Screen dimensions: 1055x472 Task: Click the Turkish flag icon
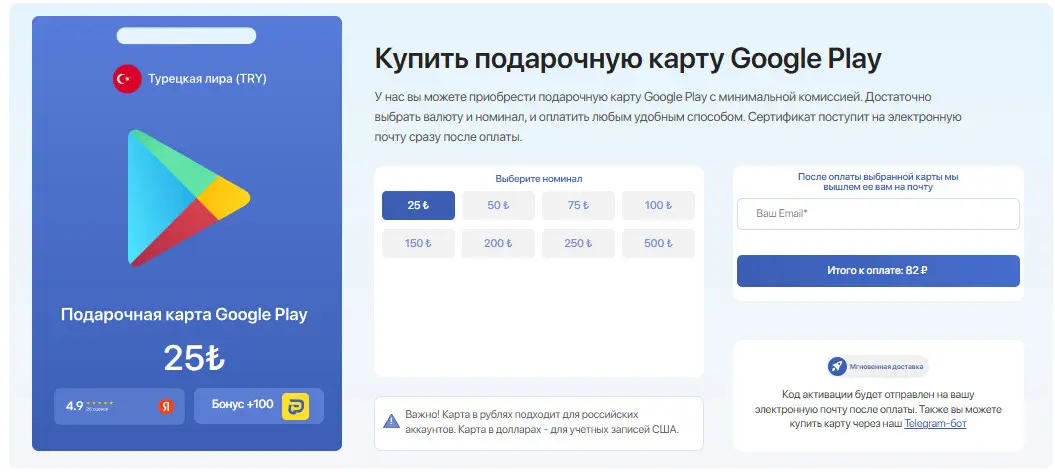[x=127, y=78]
